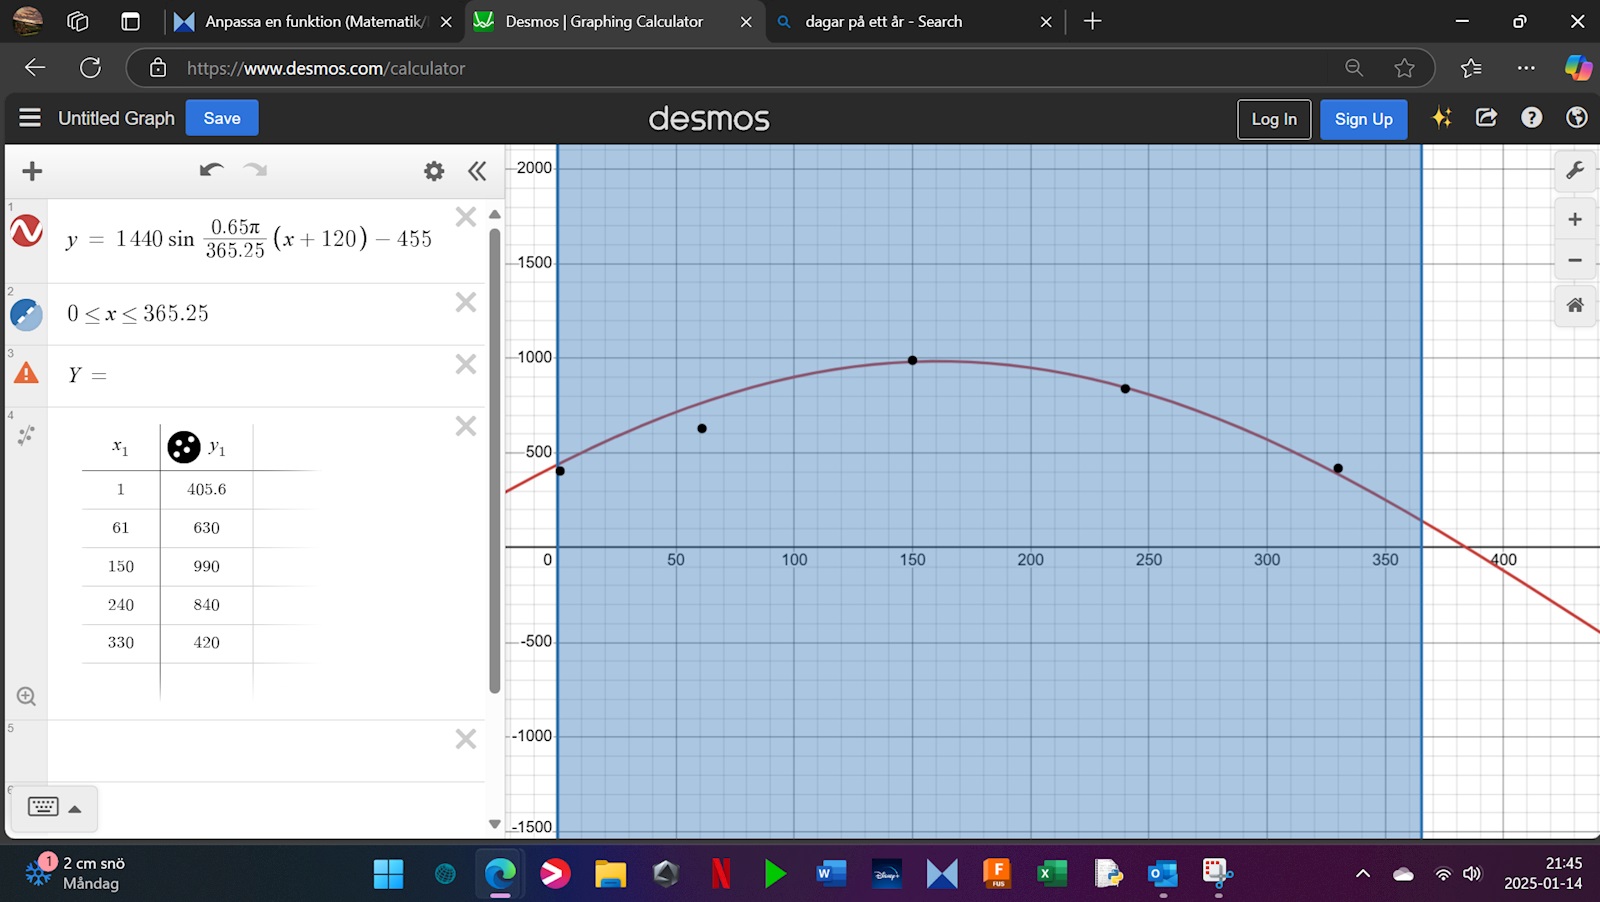Open the Desmos Help menu
Screen dimensions: 1600x902
point(1531,118)
